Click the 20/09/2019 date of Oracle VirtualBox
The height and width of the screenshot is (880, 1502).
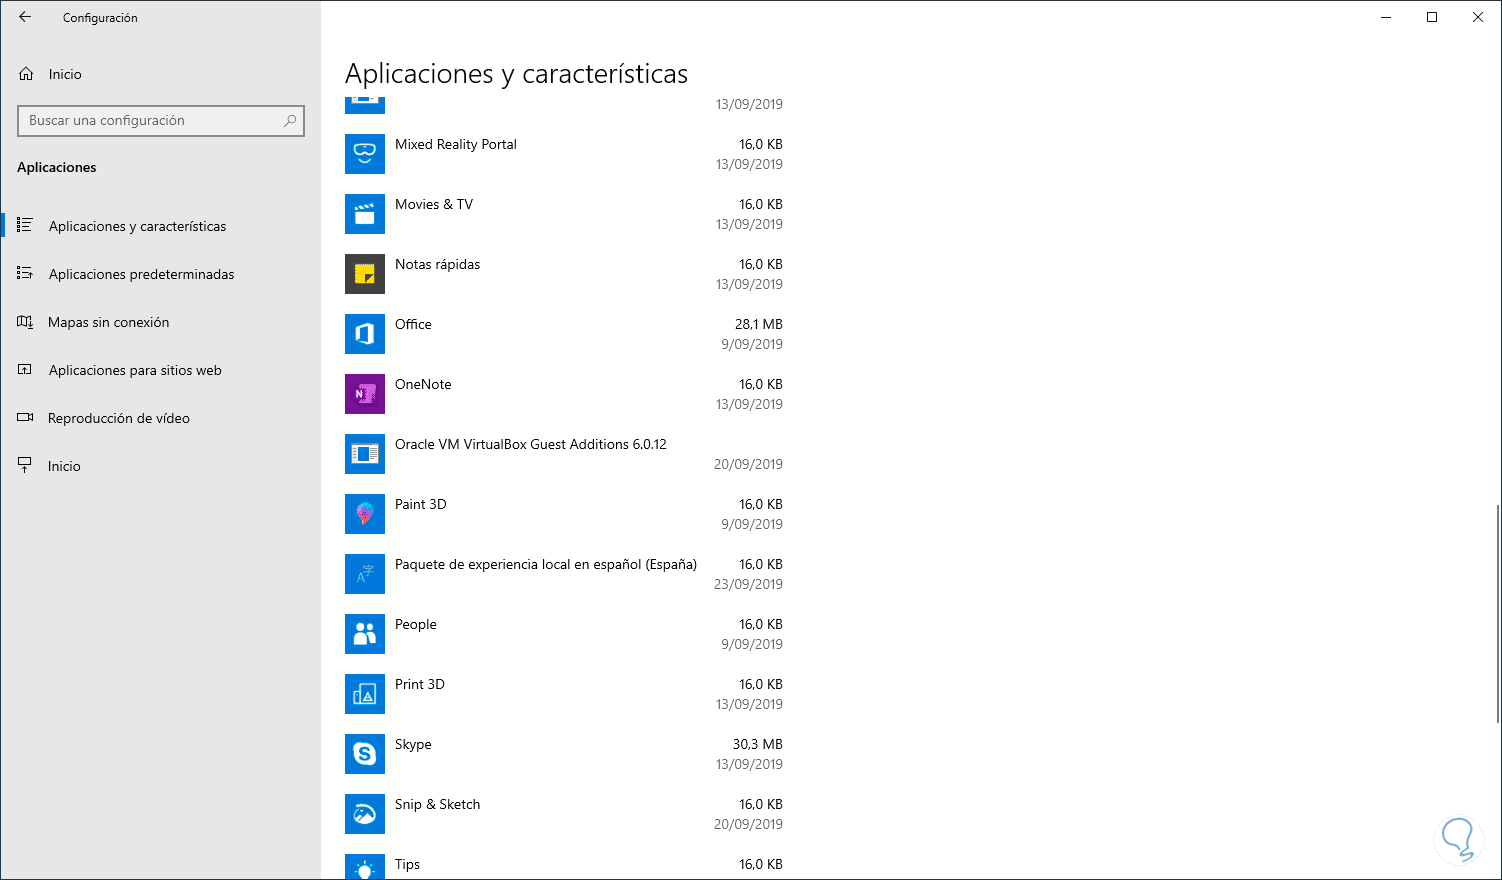[x=748, y=464]
